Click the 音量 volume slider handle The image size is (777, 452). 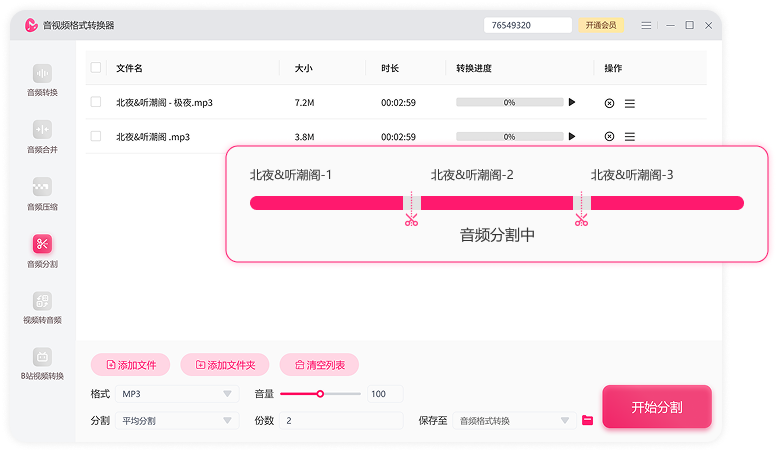point(320,394)
